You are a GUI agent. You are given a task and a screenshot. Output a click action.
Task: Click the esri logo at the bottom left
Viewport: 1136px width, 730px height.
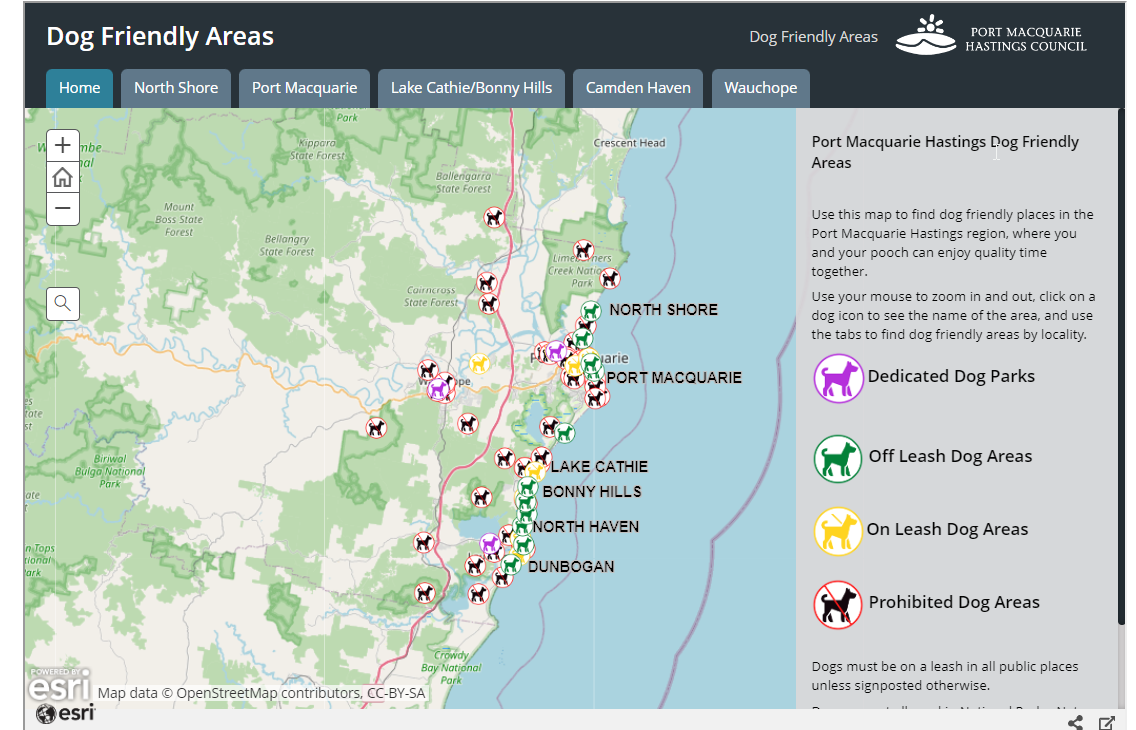[66, 713]
